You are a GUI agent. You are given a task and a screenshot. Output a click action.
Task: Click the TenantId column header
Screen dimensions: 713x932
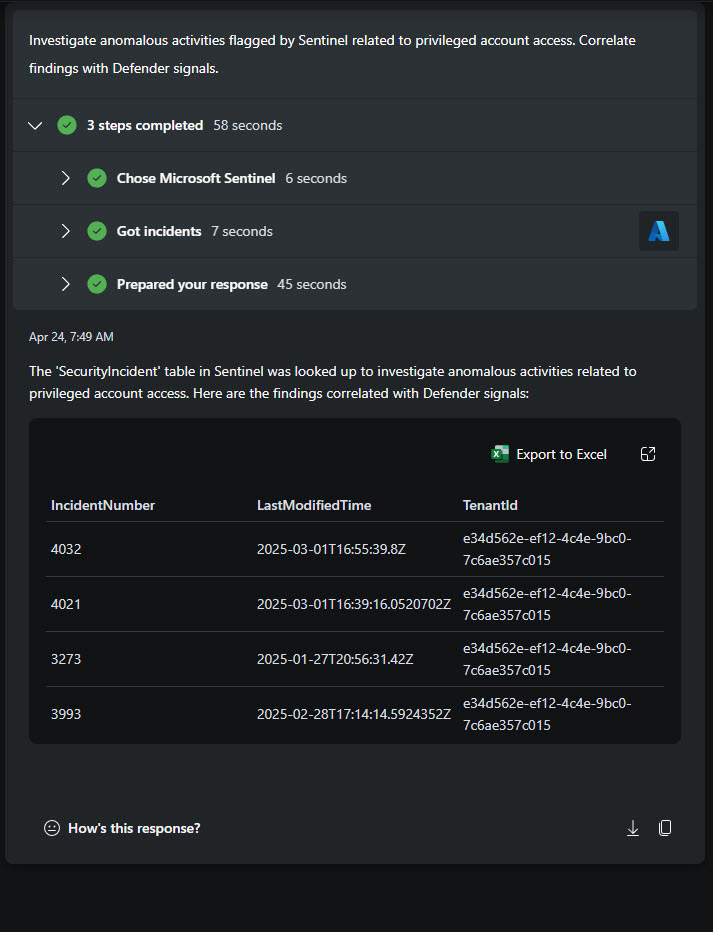pos(490,505)
